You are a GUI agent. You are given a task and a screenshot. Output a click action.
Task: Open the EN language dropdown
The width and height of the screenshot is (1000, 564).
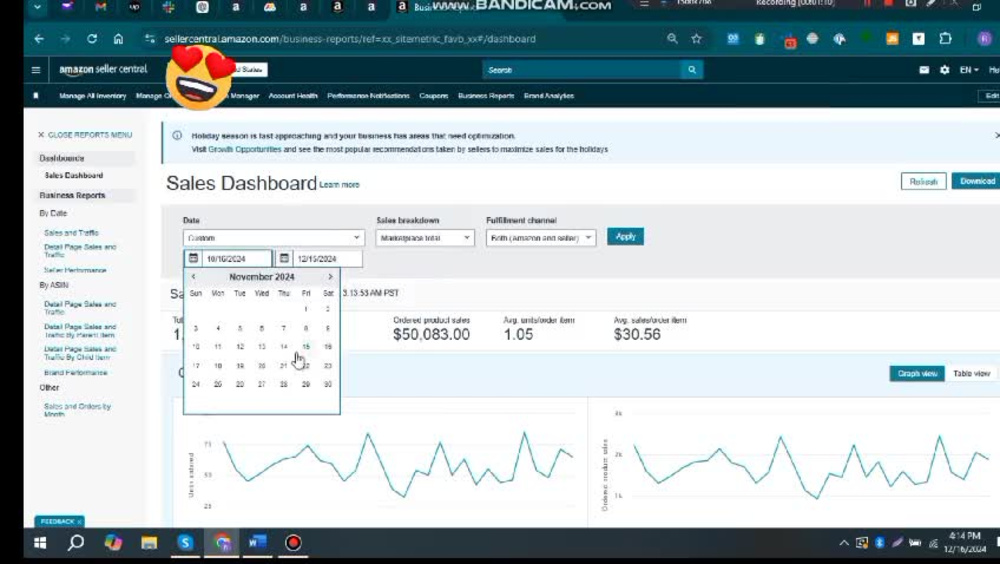[969, 70]
